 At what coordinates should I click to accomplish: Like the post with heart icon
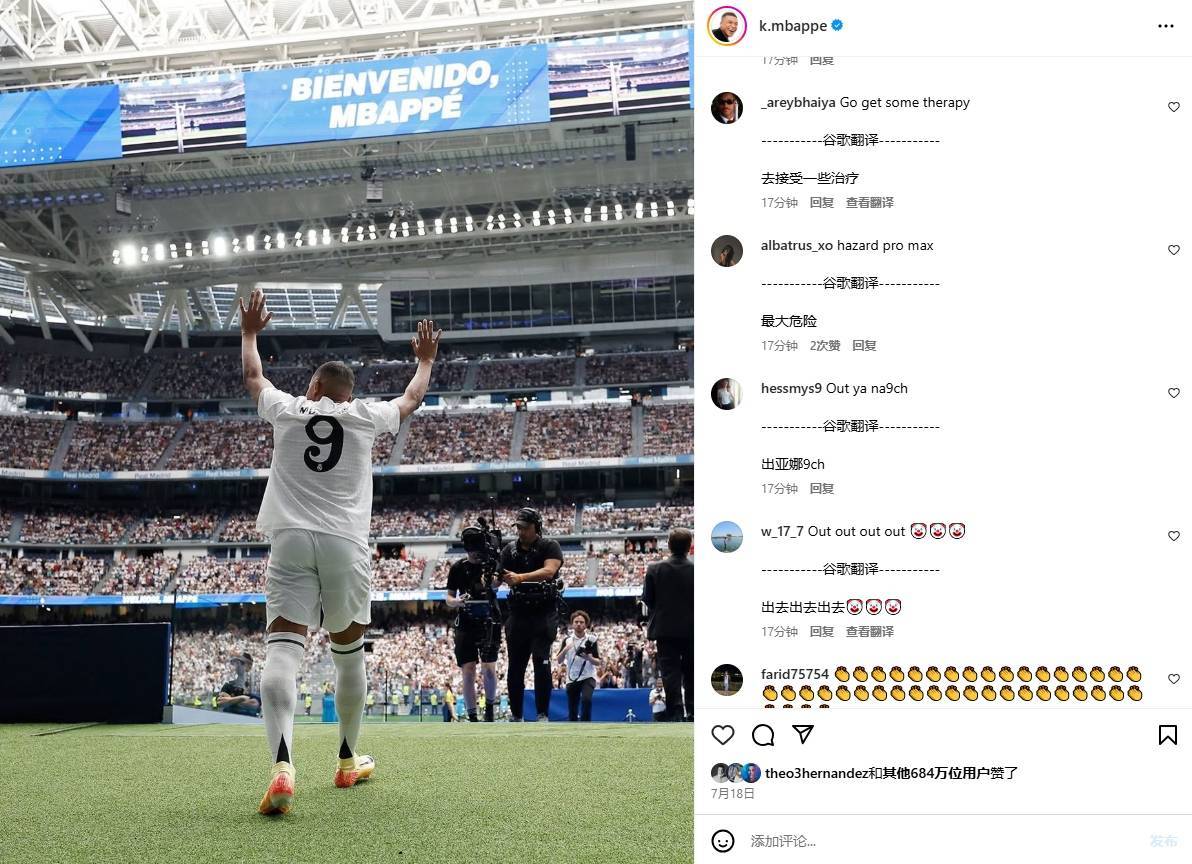pyautogui.click(x=722, y=735)
